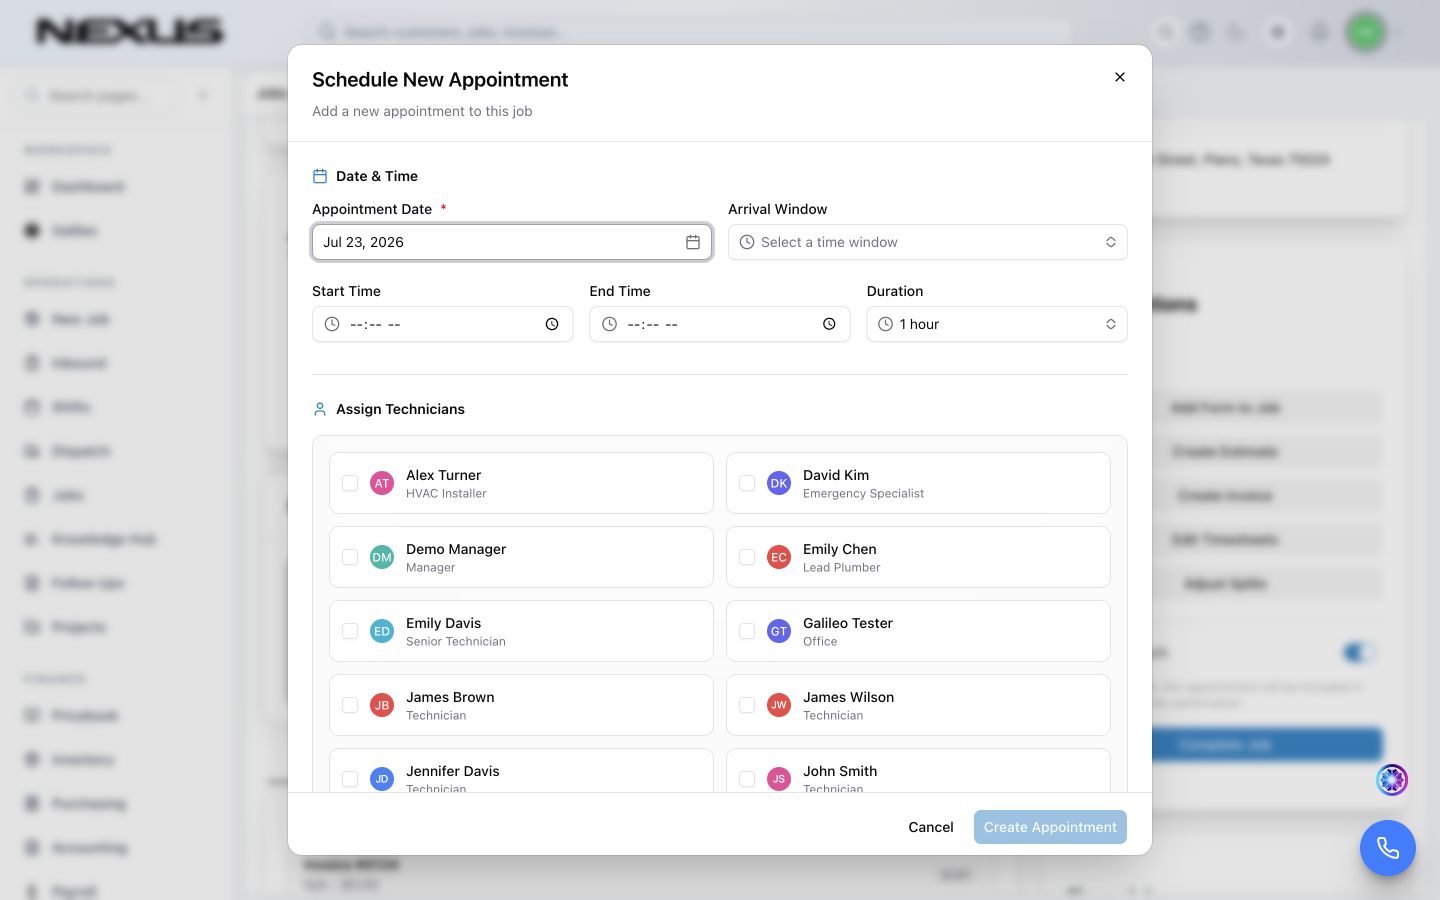Image resolution: width=1440 pixels, height=900 pixels.
Task: Click the colorful assistant orb icon
Action: pos(1392,779)
